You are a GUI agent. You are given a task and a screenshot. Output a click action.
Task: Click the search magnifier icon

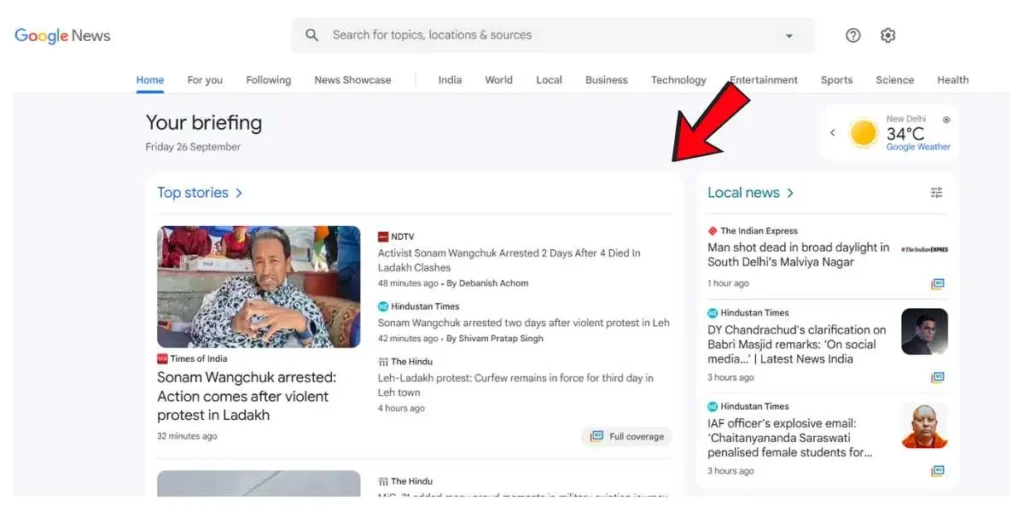tap(312, 35)
